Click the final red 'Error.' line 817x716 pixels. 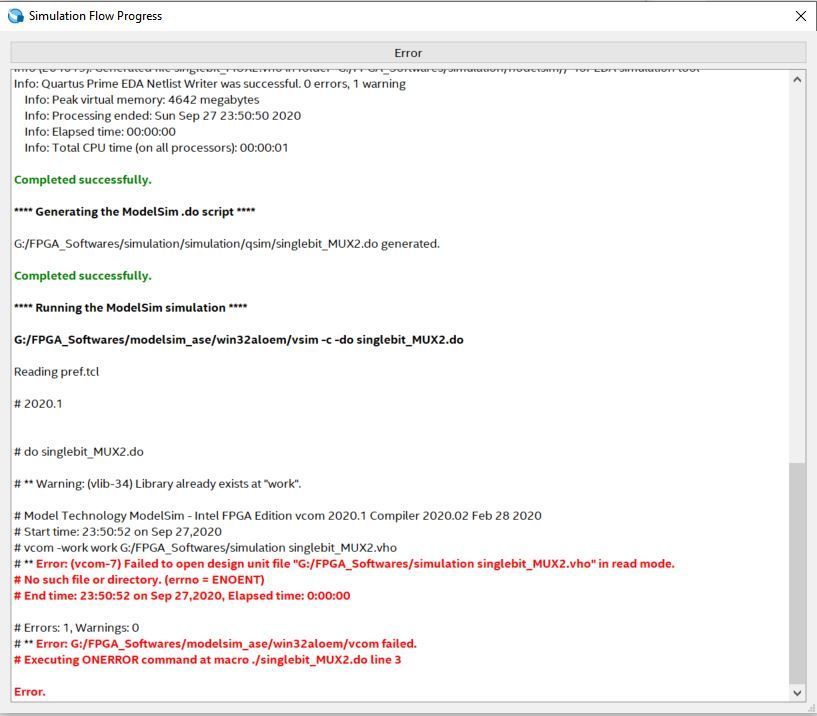[x=30, y=692]
